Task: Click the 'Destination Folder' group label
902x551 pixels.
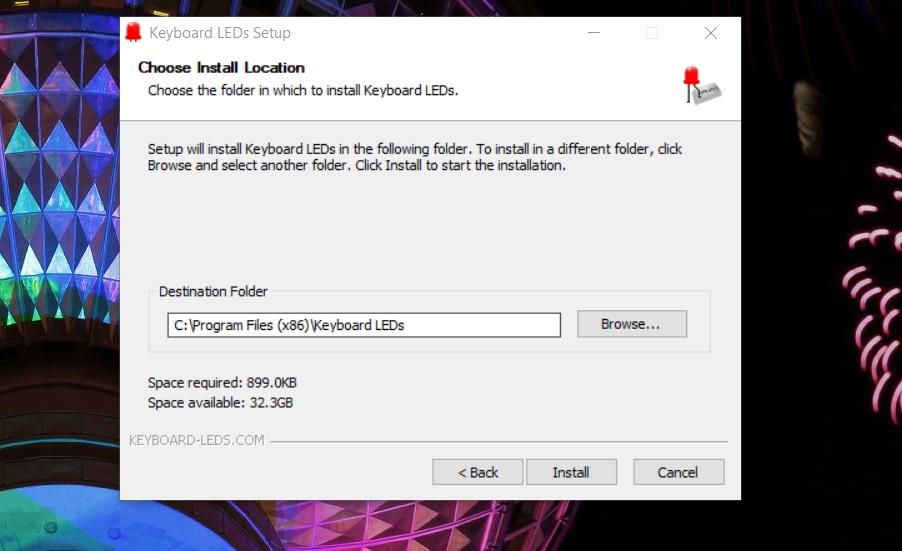Action: [x=213, y=292]
